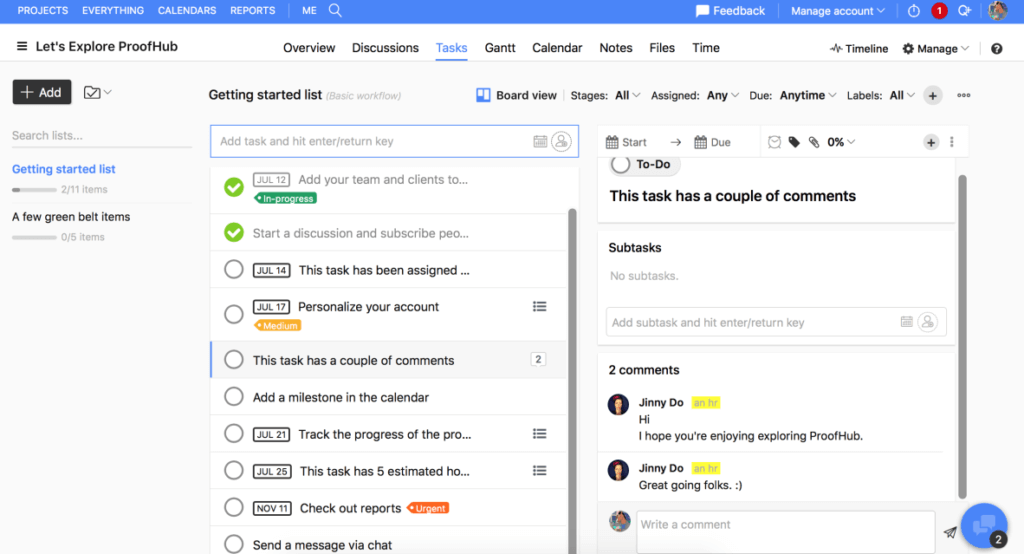
Task: Uncheck Add your team and clients task
Action: point(234,187)
